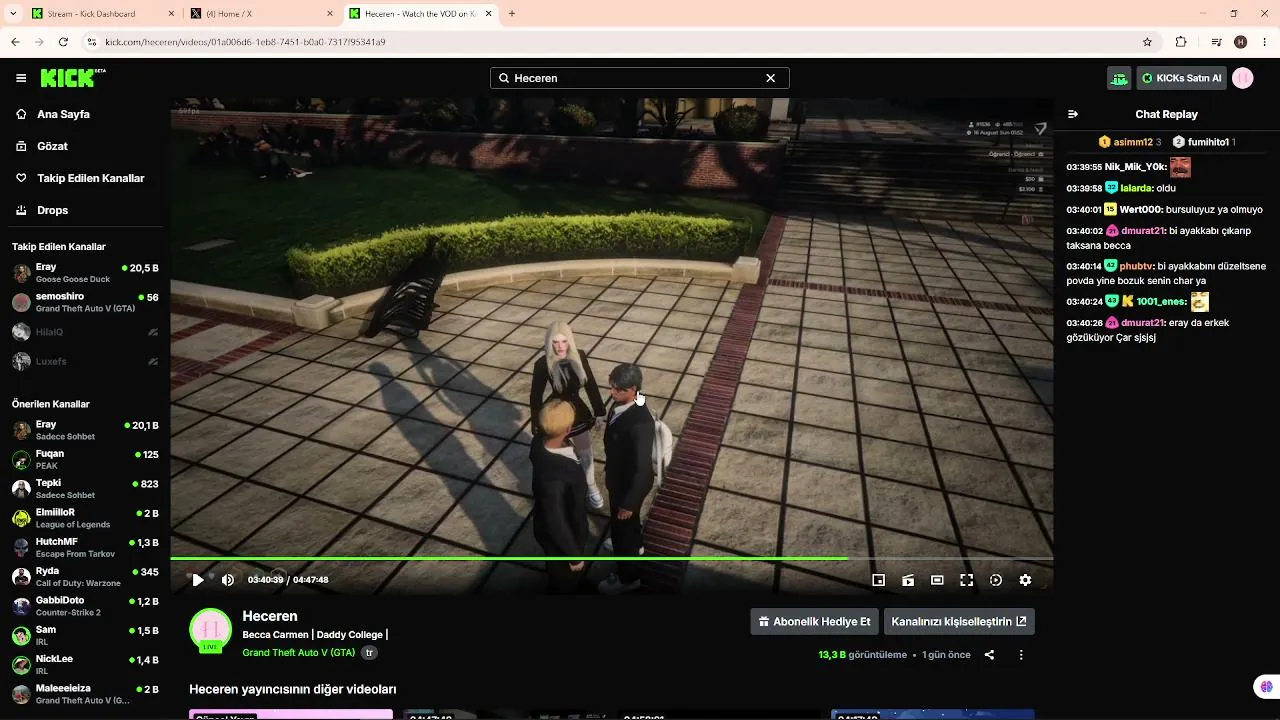Open recommended channel Sam

[x=85, y=635]
